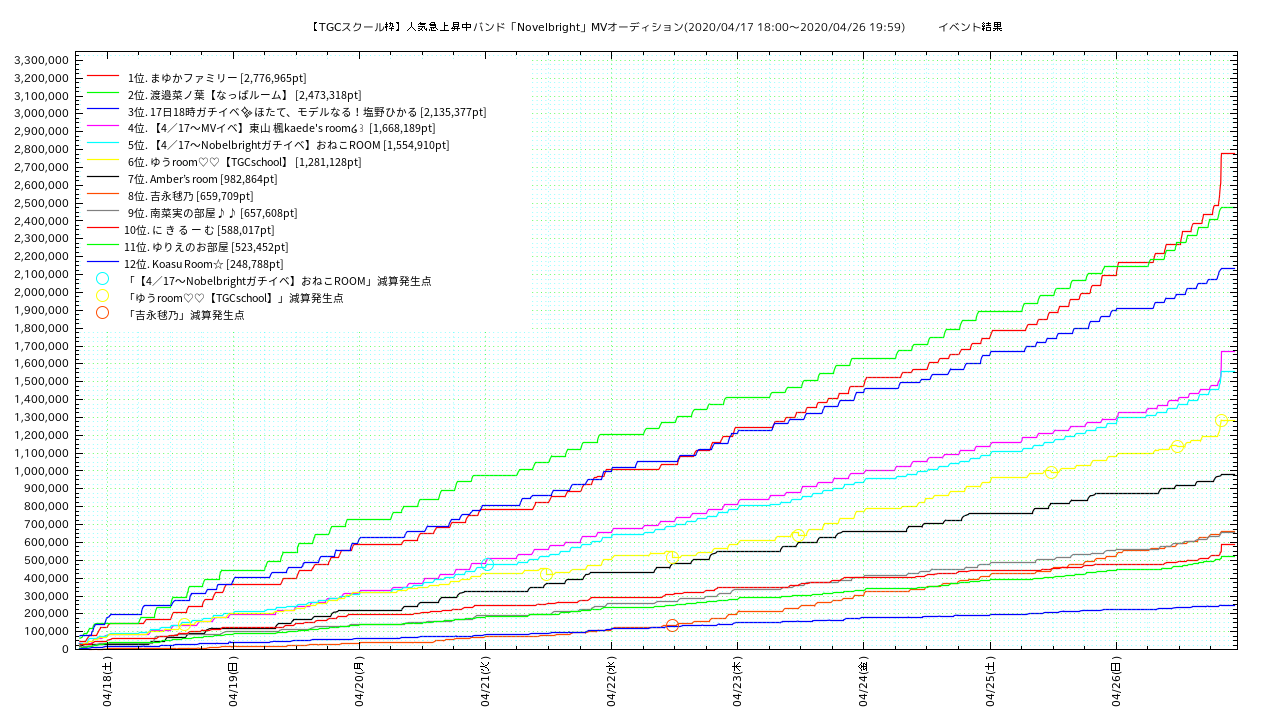The height and width of the screenshot is (720, 1280).
Task: Click the red line swatch for 1位 まゆかファミリー
Action: coord(103,77)
